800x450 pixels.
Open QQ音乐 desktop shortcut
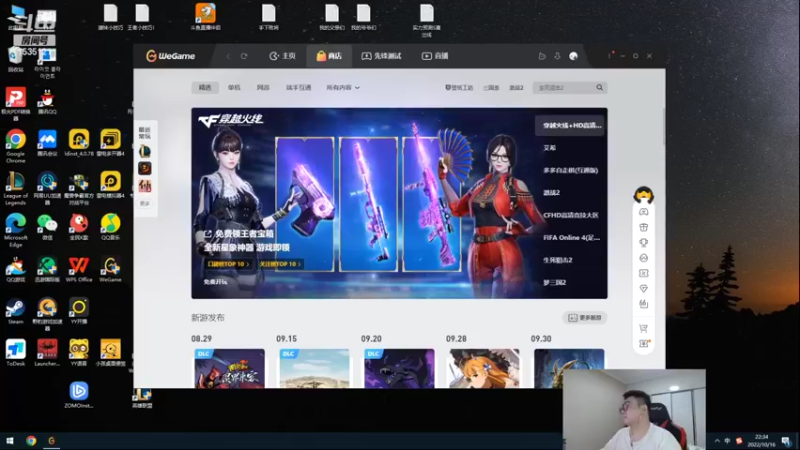[x=111, y=227]
